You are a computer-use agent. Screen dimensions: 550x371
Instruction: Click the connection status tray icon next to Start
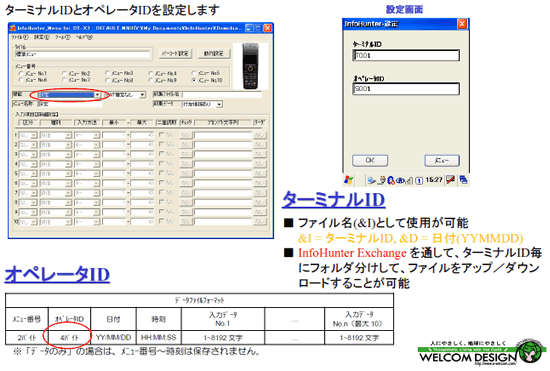[371, 181]
